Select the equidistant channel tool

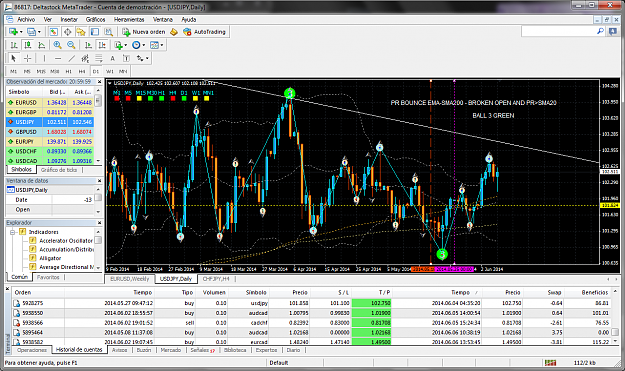tap(85, 59)
